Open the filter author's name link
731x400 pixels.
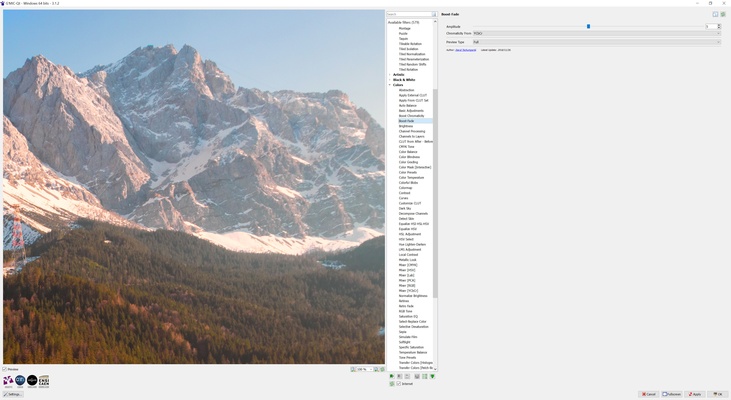466,50
